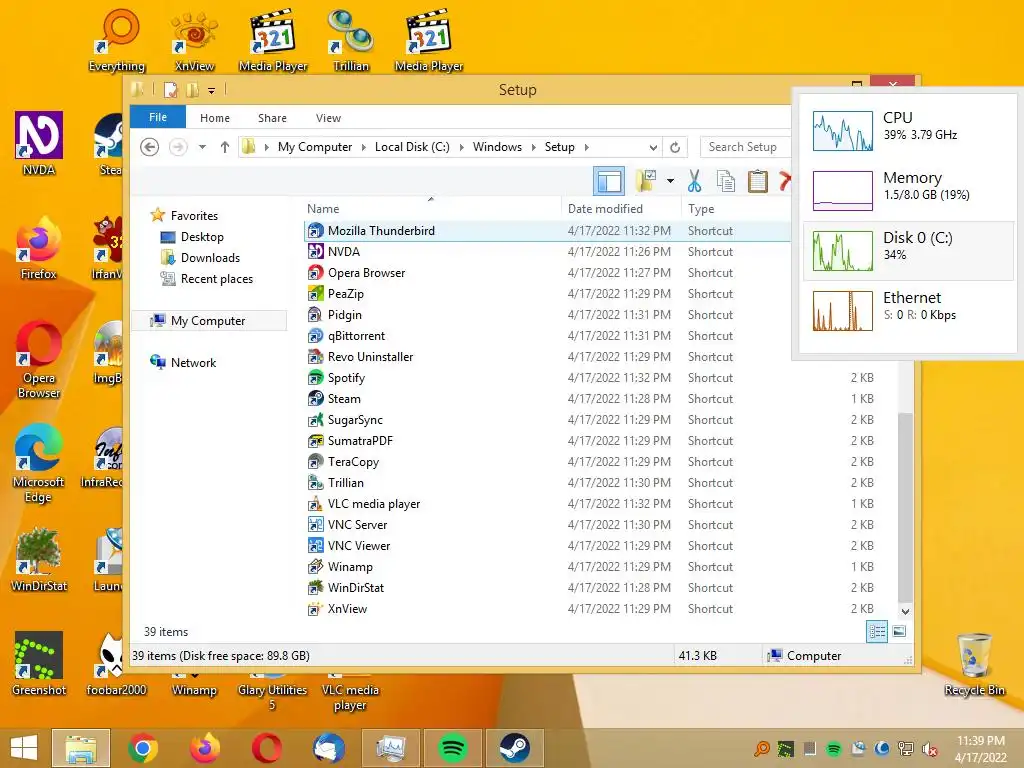Select Disk 0 (C:) in performance widget
1024x768 pixels.
[x=908, y=251]
